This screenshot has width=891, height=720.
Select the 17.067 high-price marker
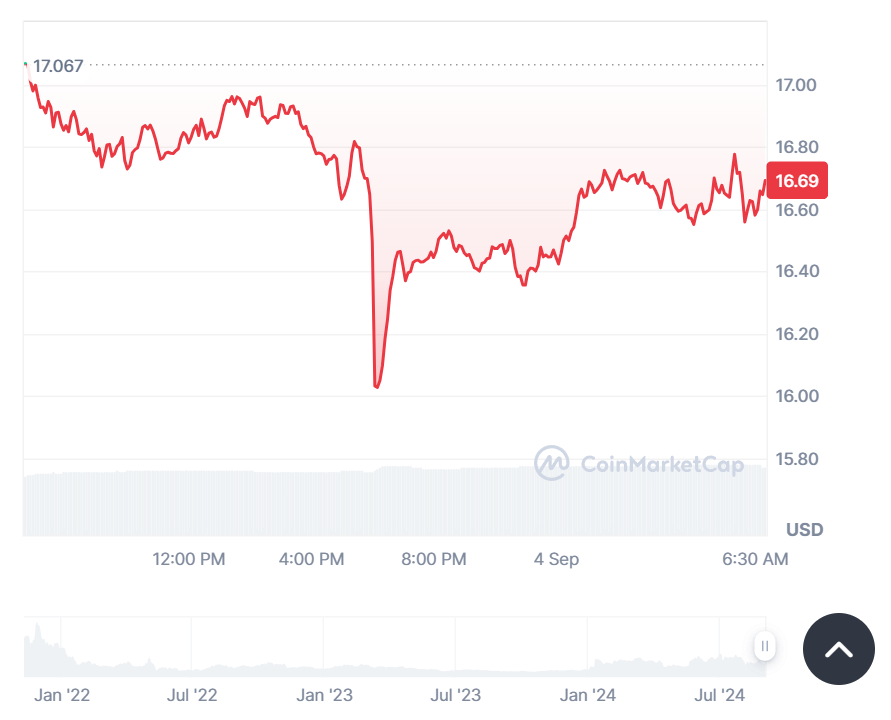point(57,66)
